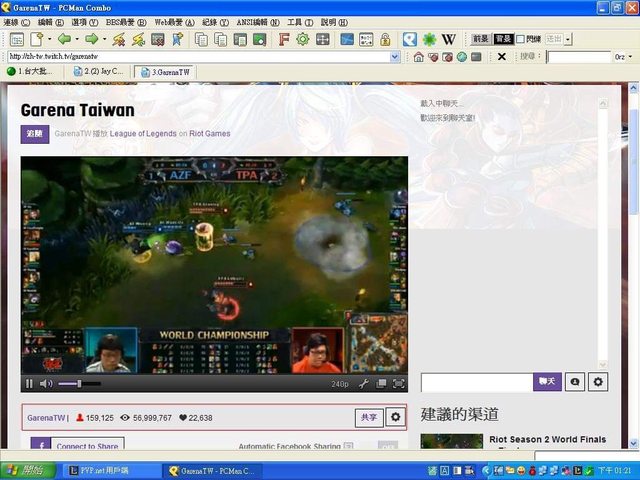Switch to tab 2.(2) Jay C...
The image size is (640, 480).
[x=98, y=72]
